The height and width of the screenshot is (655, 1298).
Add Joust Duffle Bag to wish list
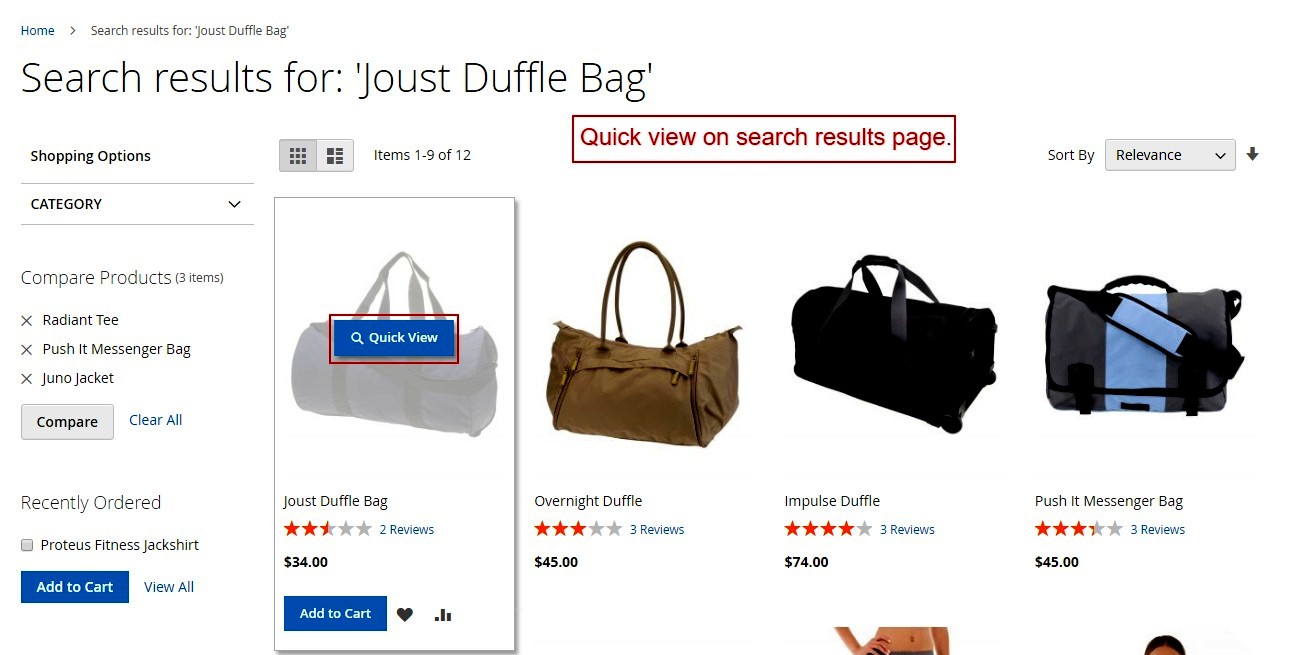[404, 615]
